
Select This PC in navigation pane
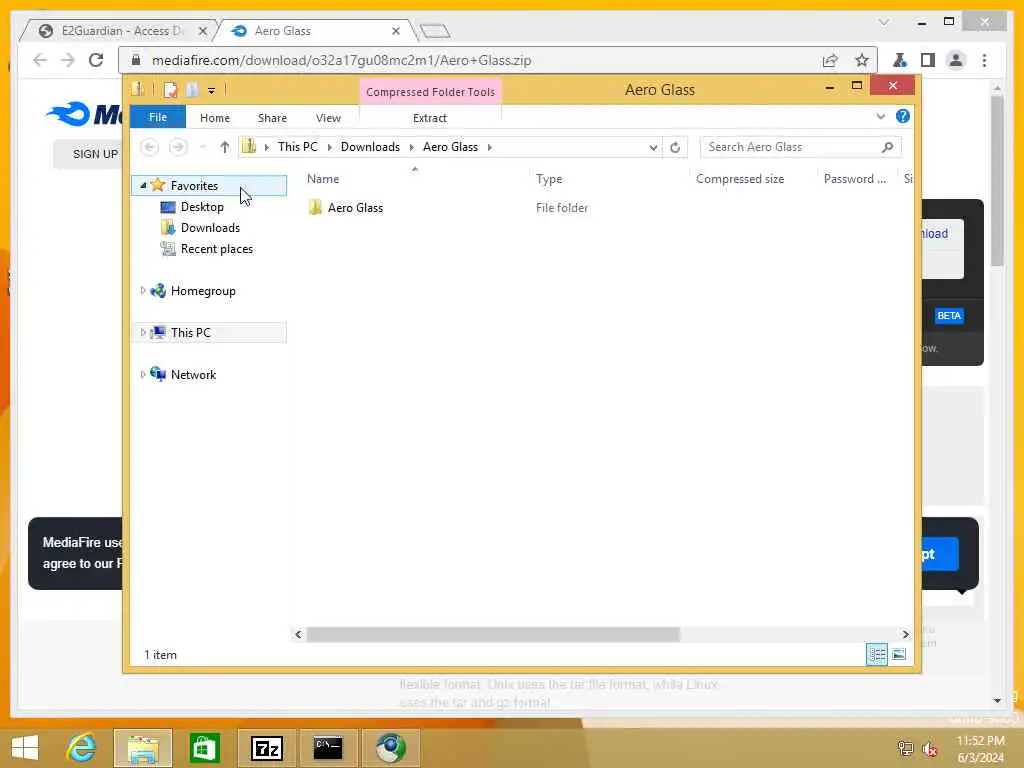point(191,332)
